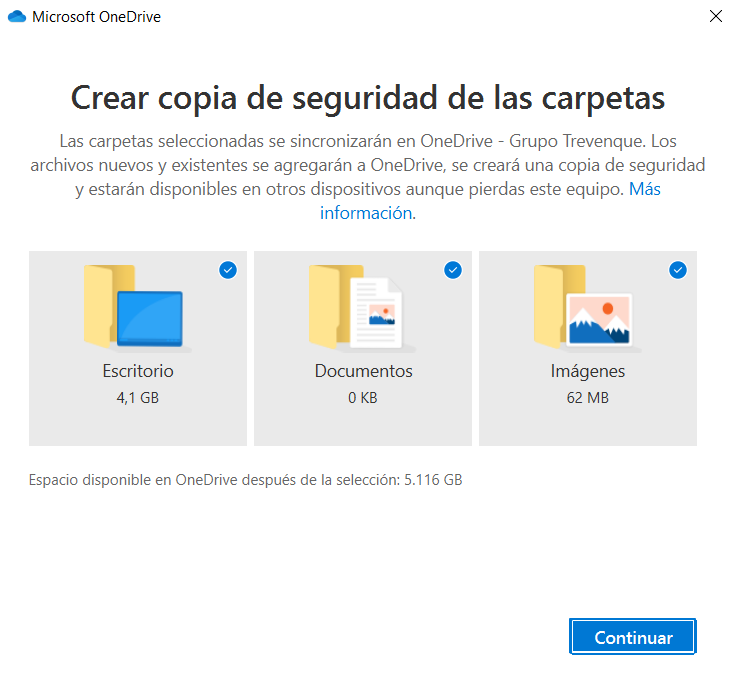Click the 'Documentos' folder label
This screenshot has width=740, height=680.
pos(363,371)
